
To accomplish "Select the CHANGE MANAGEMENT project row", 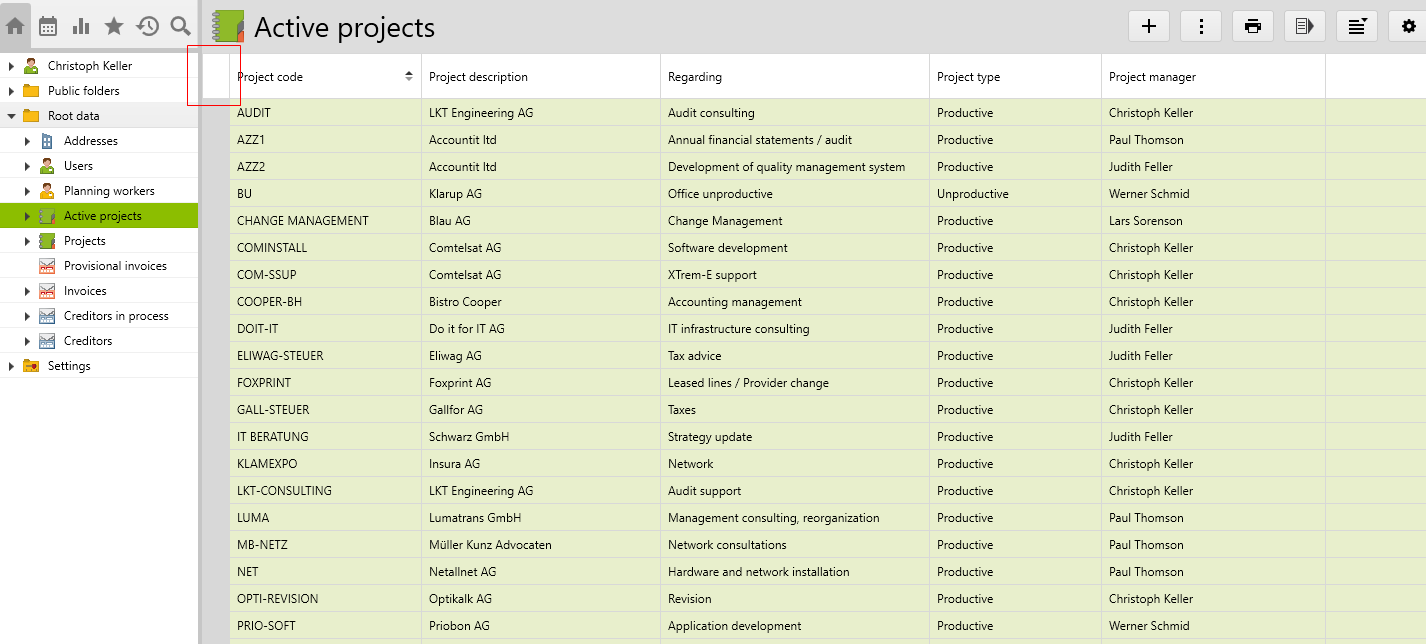I will (x=302, y=221).
